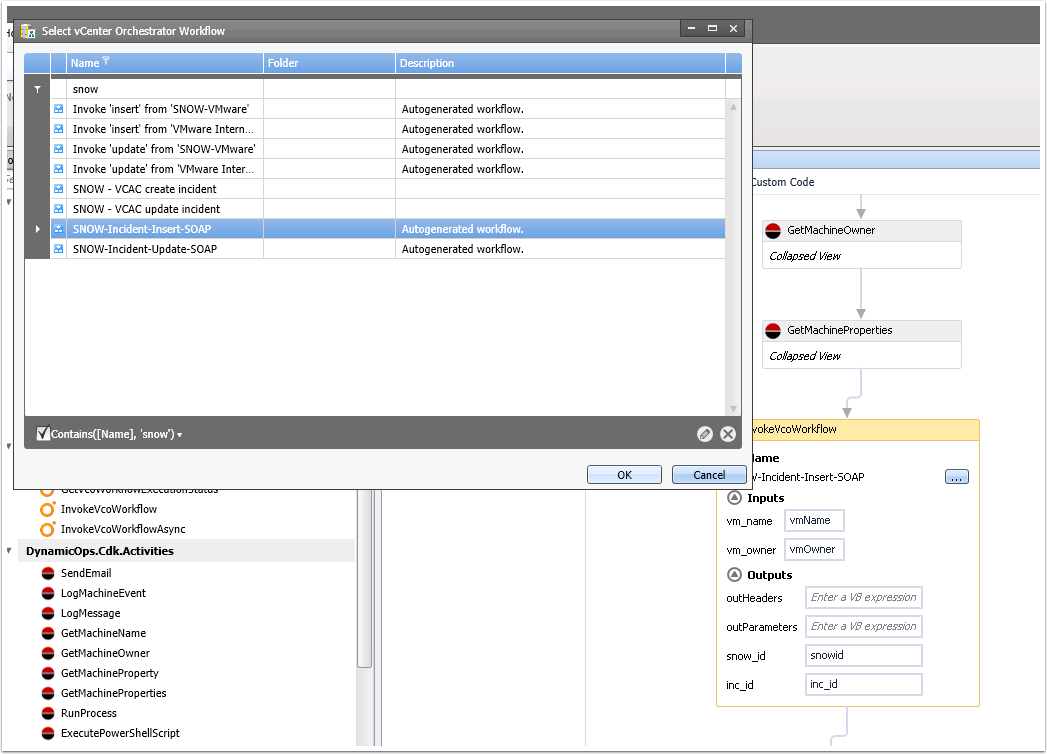1047x754 pixels.
Task: Open the filter editor pencil icon
Action: point(704,434)
